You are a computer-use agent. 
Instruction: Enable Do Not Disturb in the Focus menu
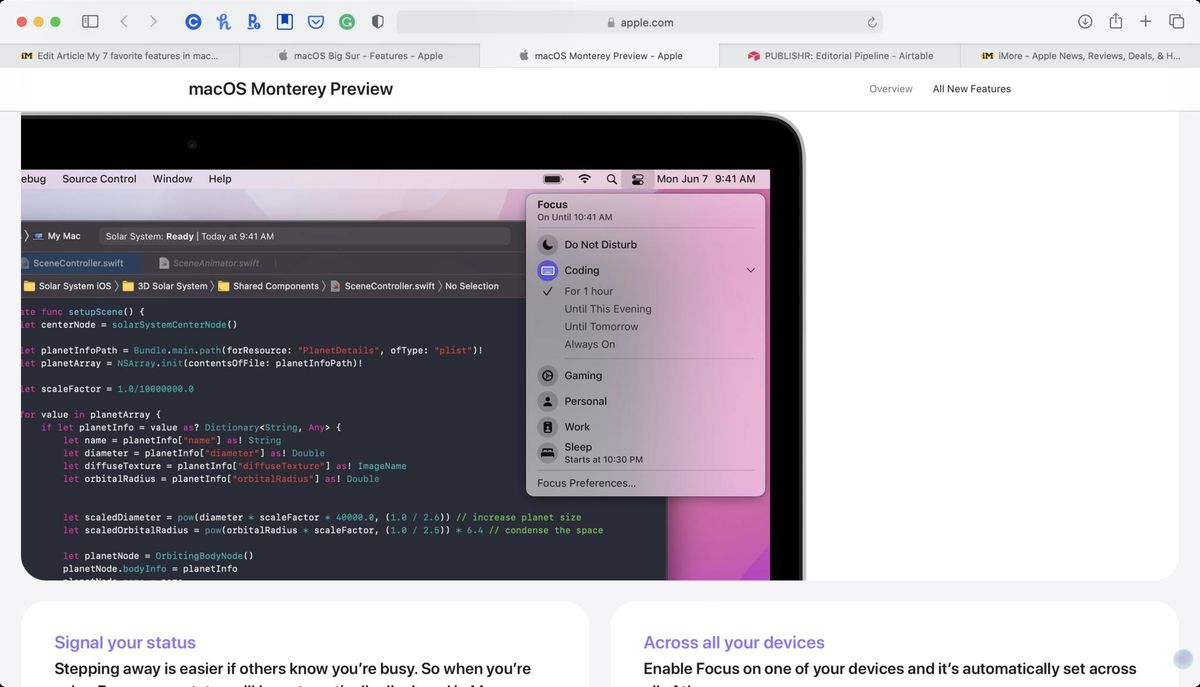point(600,244)
